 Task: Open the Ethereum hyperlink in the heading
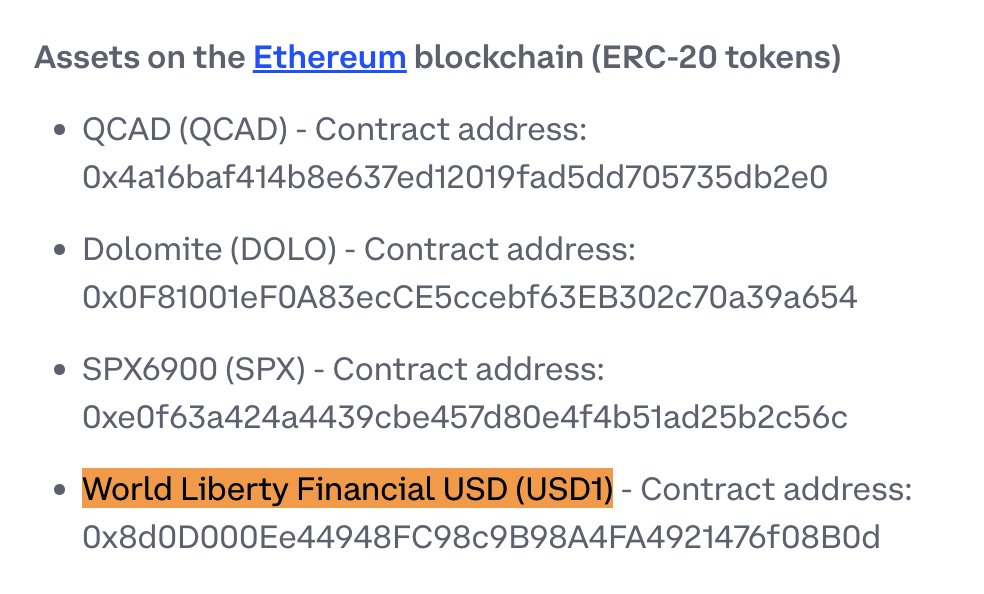point(329,57)
